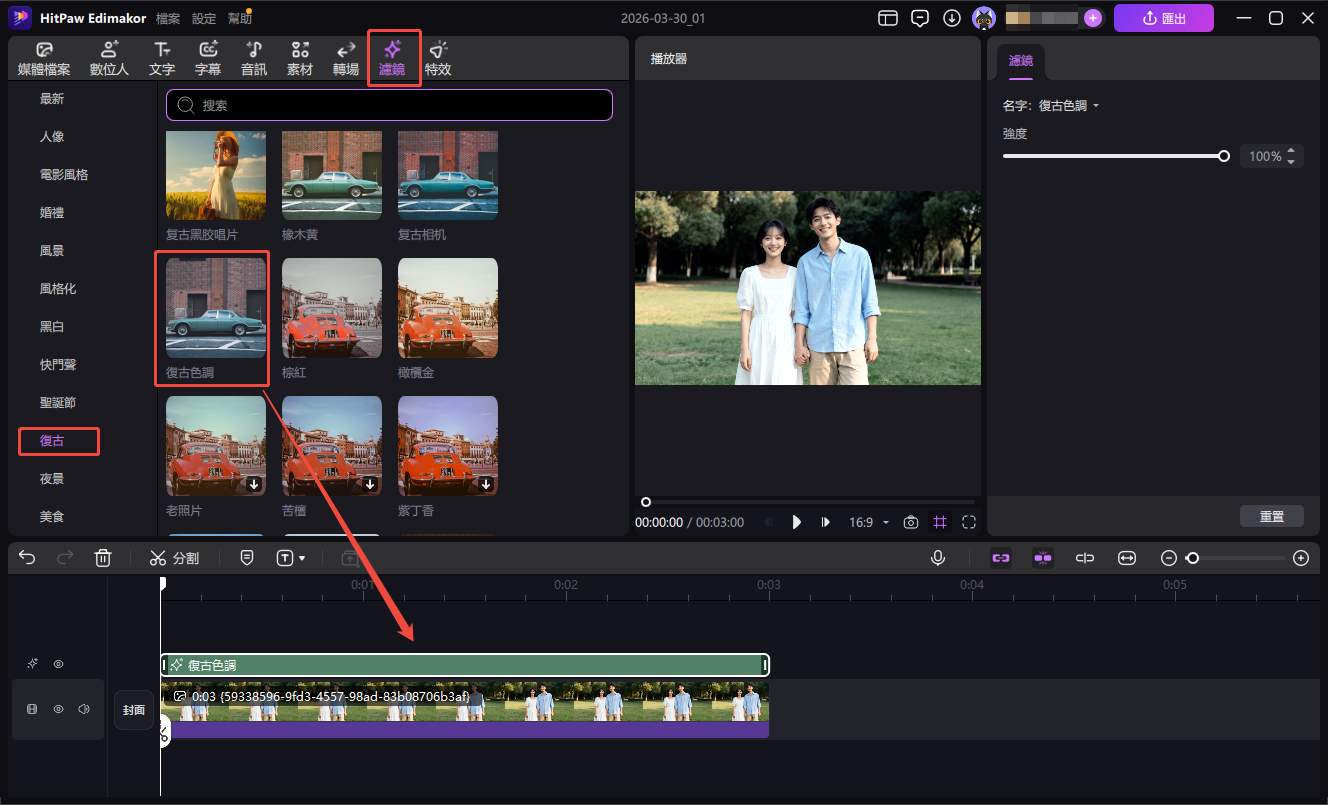Hide the filter track using eye icon
The height and width of the screenshot is (805, 1328).
pos(59,664)
